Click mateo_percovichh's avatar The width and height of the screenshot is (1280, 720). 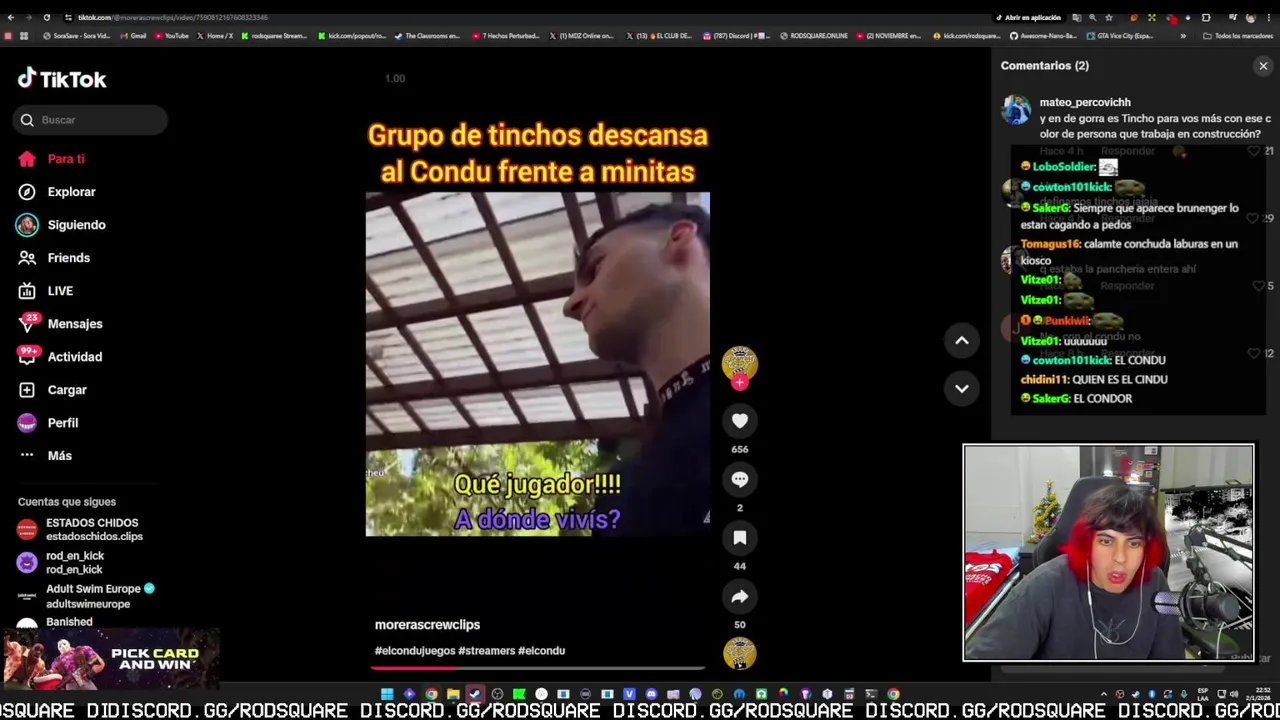click(x=1016, y=110)
